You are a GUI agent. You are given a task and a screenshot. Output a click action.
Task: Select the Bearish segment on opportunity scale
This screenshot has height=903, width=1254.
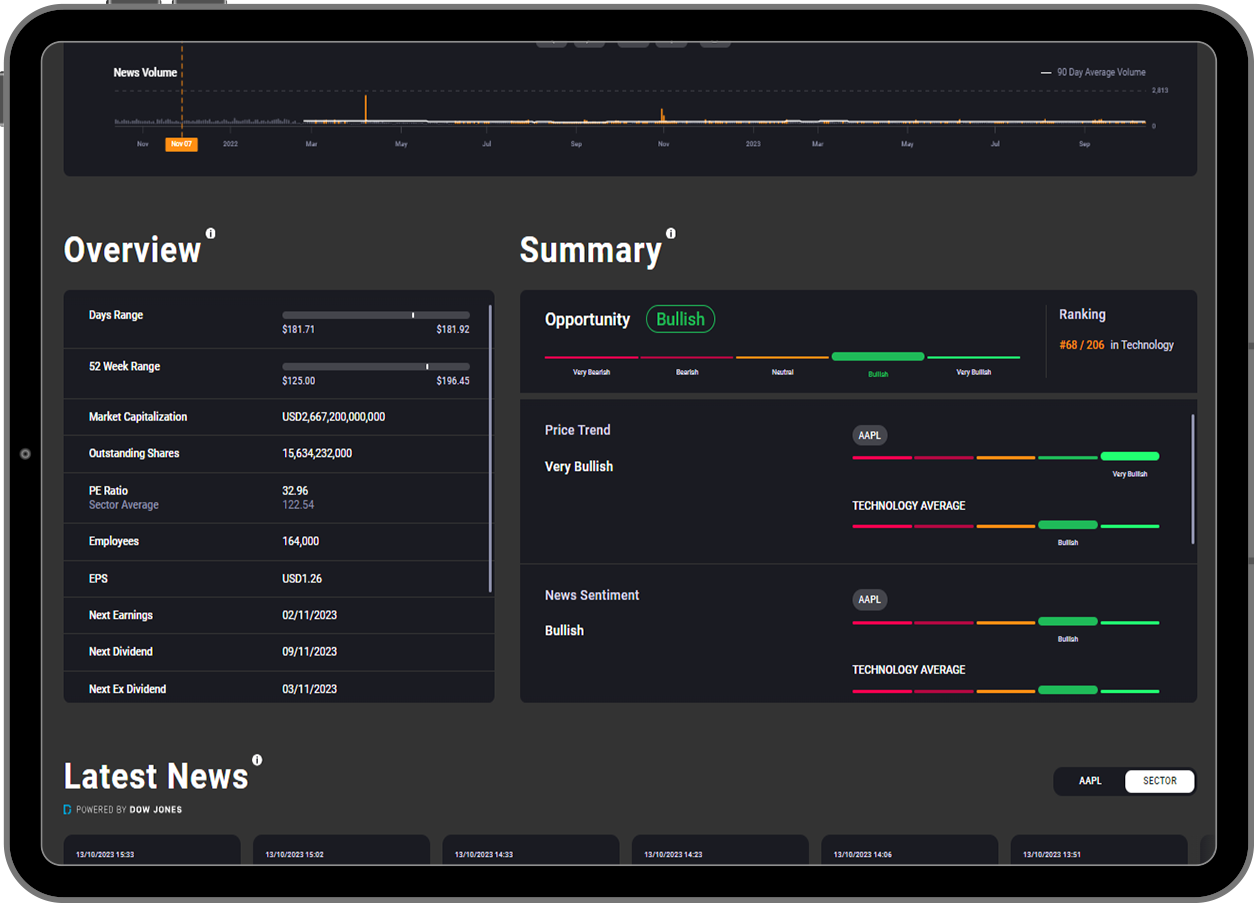(x=686, y=356)
